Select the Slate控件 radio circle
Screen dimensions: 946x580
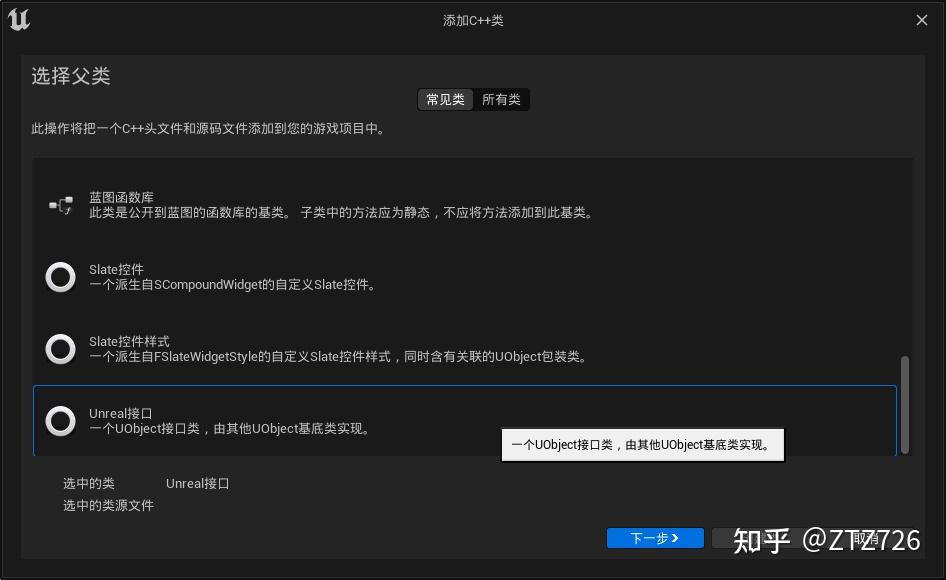[60, 277]
